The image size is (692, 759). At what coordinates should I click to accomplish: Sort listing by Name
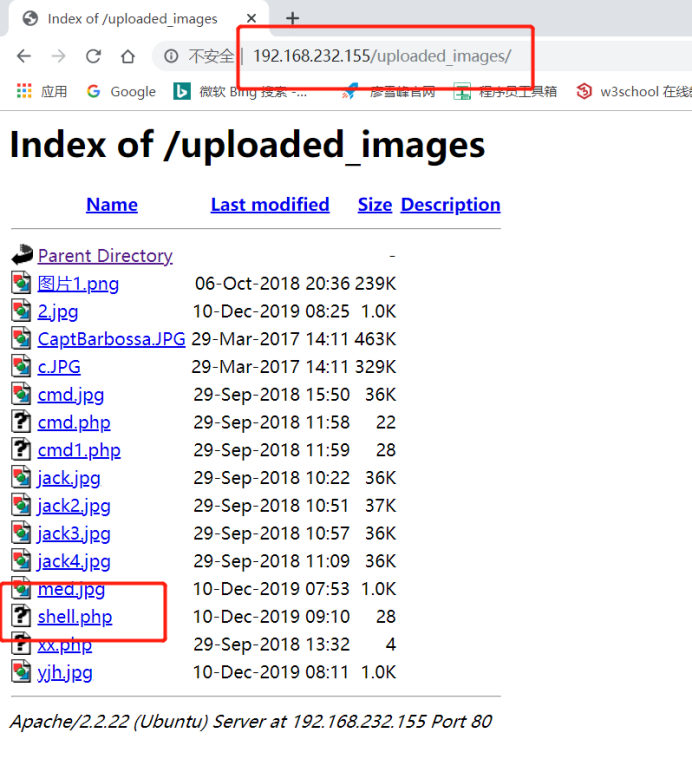[112, 205]
